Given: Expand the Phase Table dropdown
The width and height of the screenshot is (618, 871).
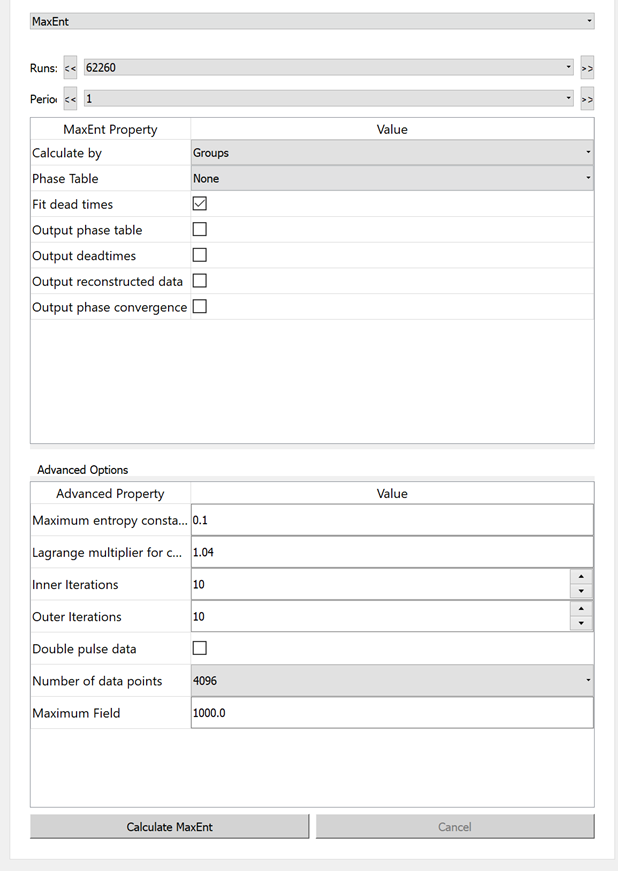Looking at the screenshot, I should tap(391, 179).
